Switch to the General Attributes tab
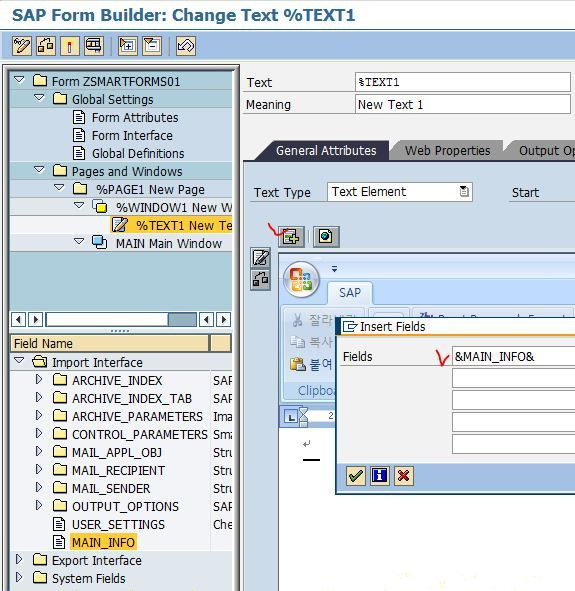 (x=326, y=151)
